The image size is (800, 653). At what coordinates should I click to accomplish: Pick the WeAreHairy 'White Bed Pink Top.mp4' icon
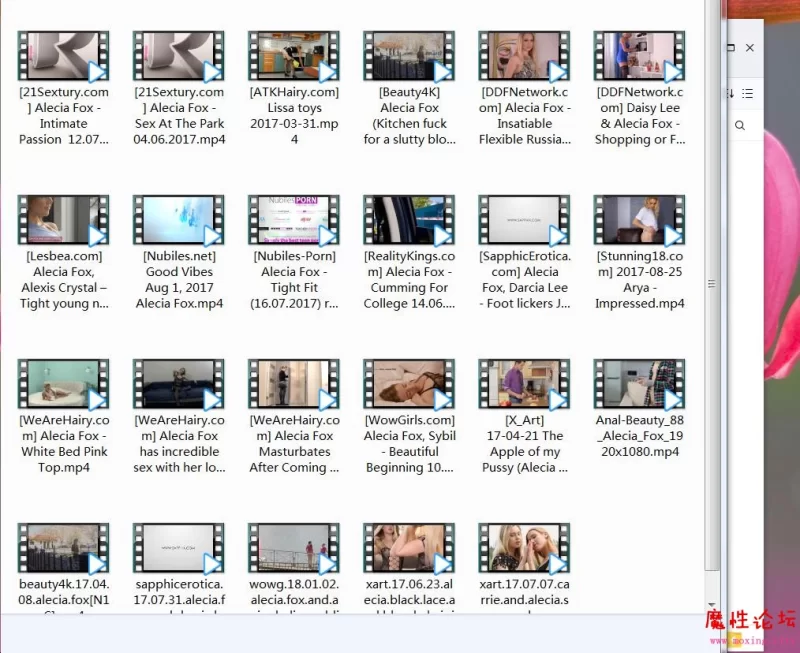63,384
